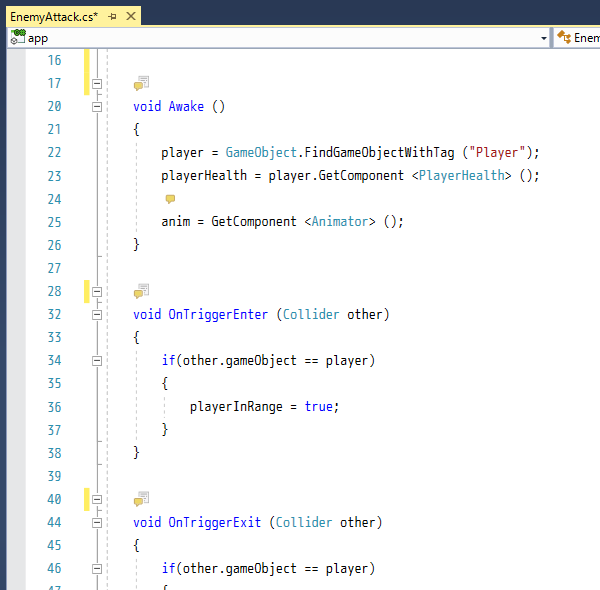Screen dimensions: 600x590
Task: Click the Awake method name
Action: point(186,106)
